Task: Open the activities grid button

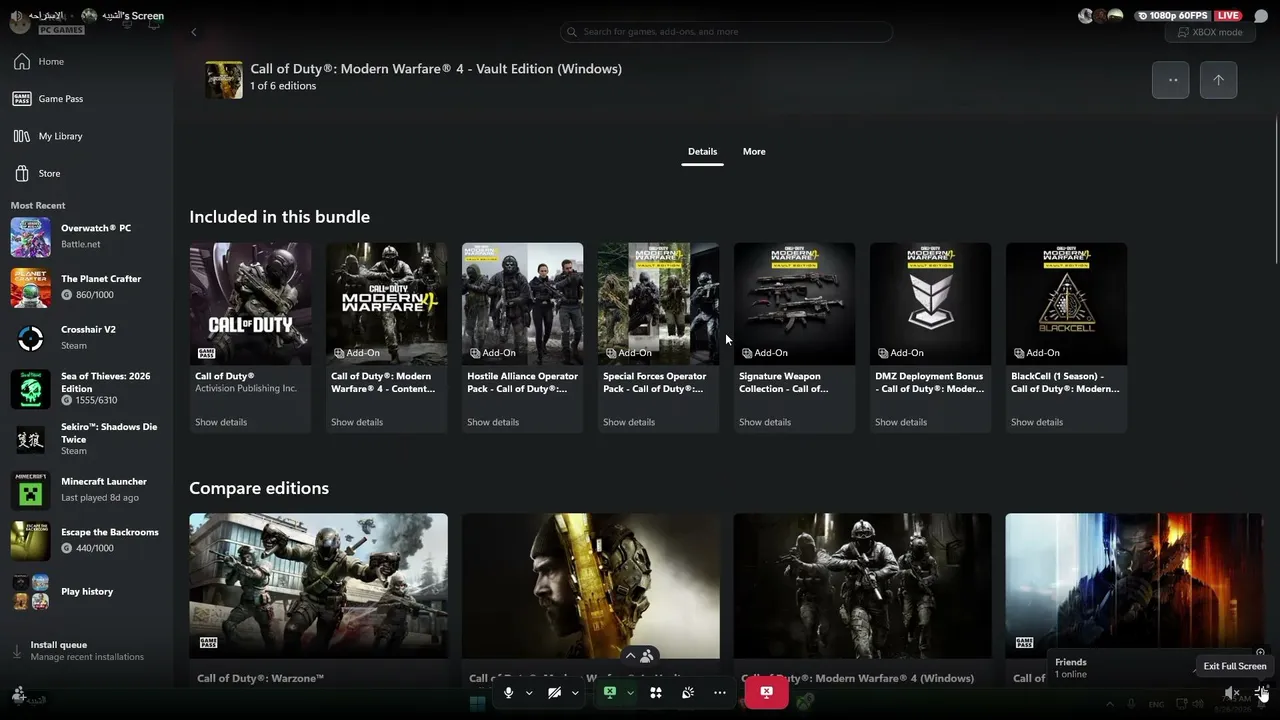Action: tap(656, 693)
